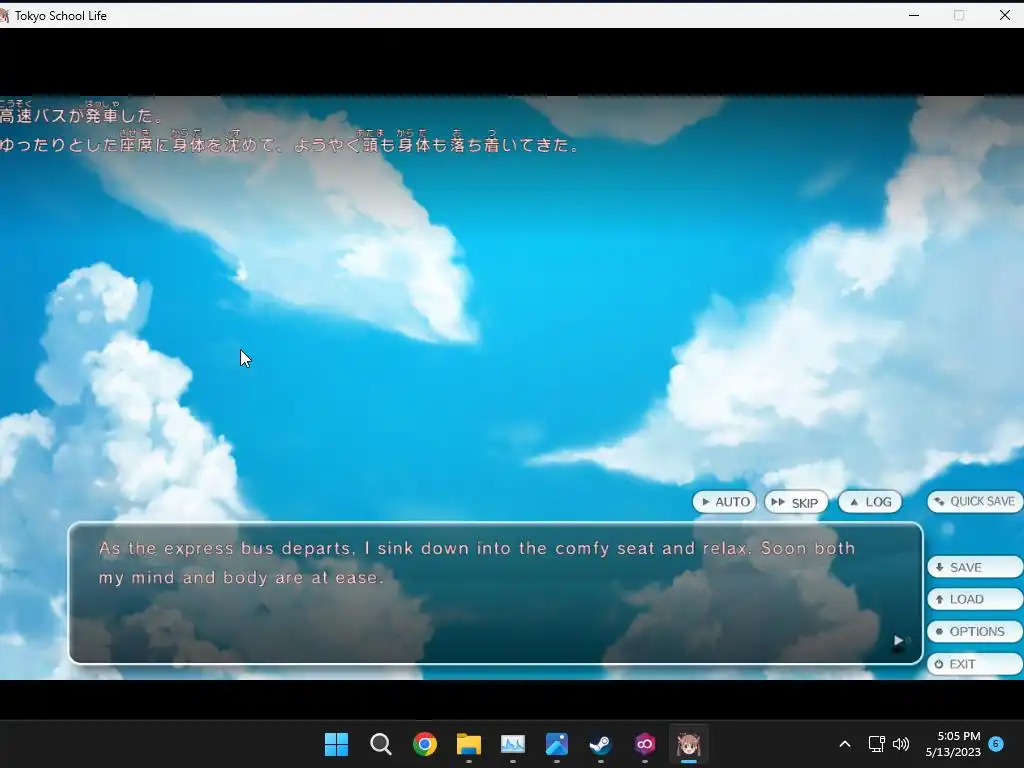This screenshot has height=768, width=1024.
Task: Click QUICK SAVE button
Action: [974, 501]
